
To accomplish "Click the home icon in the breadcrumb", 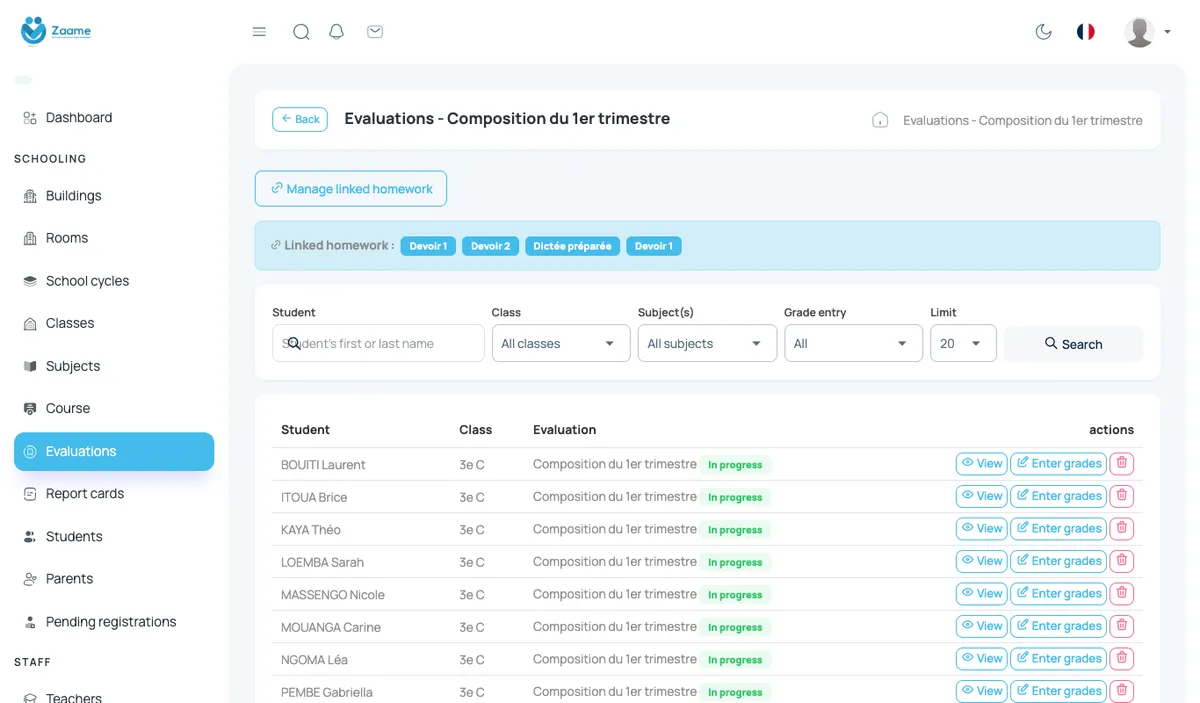I will [880, 120].
